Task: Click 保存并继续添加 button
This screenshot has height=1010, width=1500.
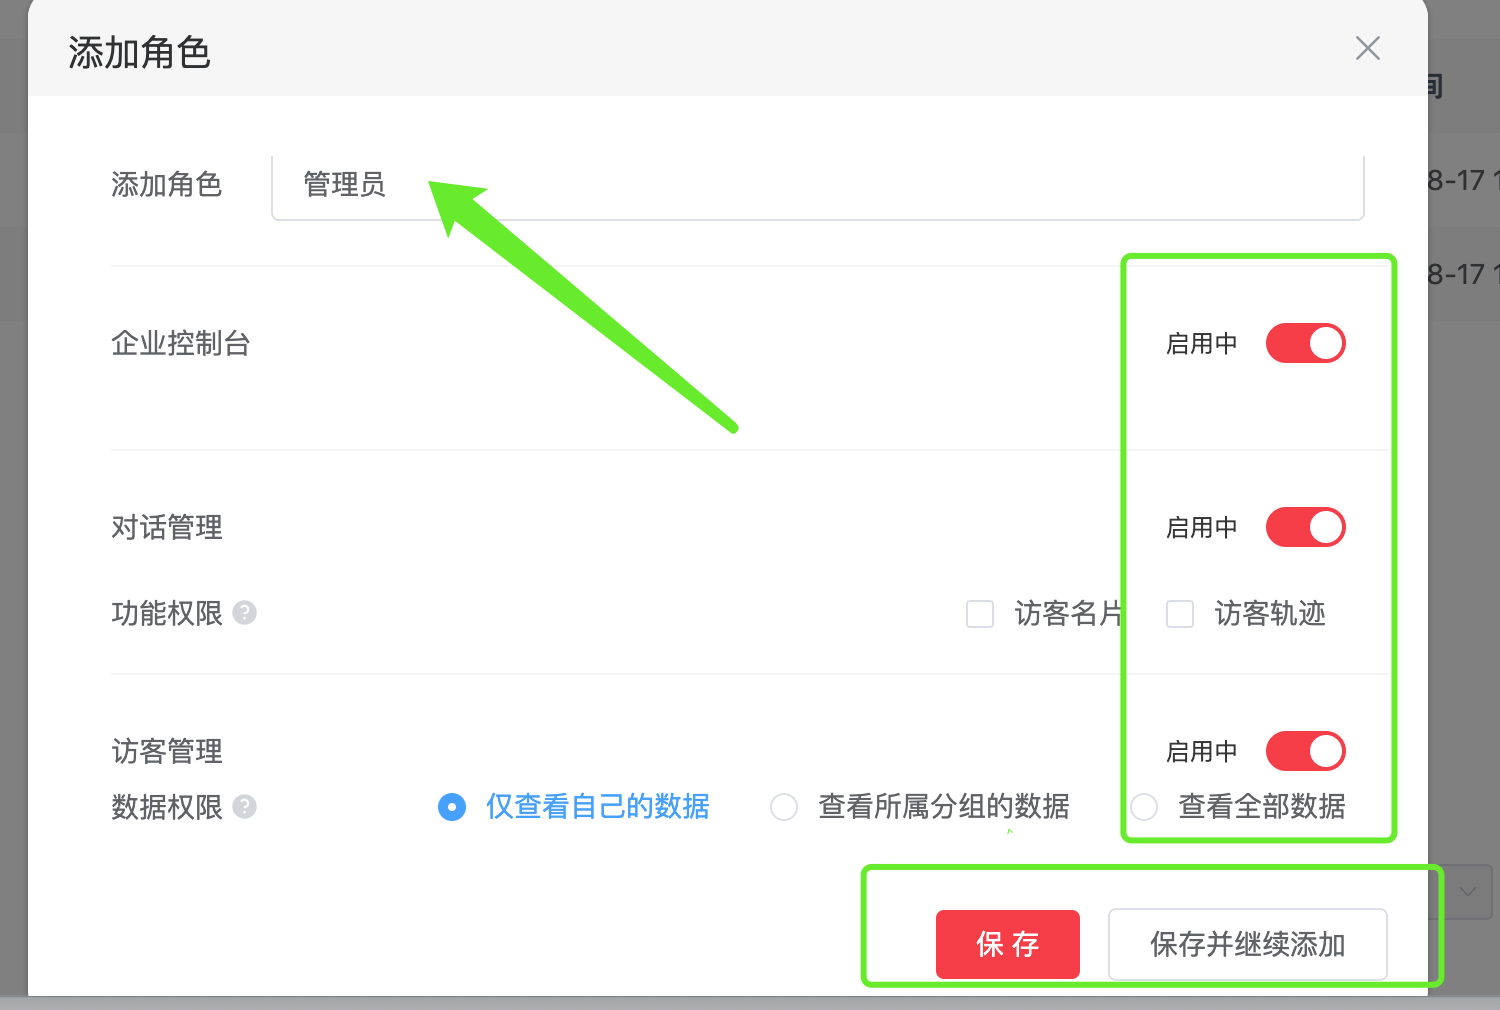Action: tap(1247, 944)
